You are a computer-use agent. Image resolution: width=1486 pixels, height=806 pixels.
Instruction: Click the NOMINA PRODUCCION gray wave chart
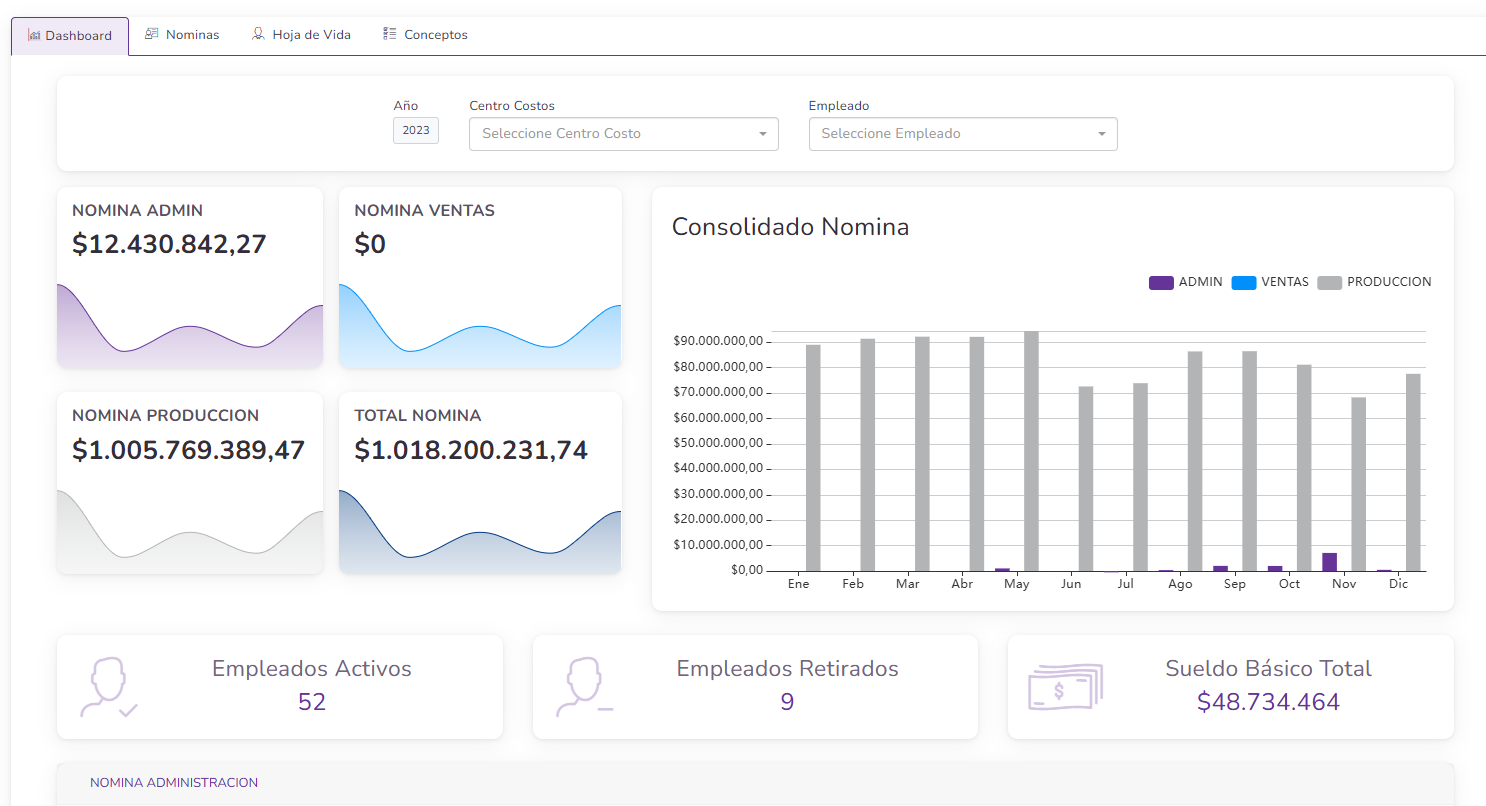pyautogui.click(x=190, y=532)
